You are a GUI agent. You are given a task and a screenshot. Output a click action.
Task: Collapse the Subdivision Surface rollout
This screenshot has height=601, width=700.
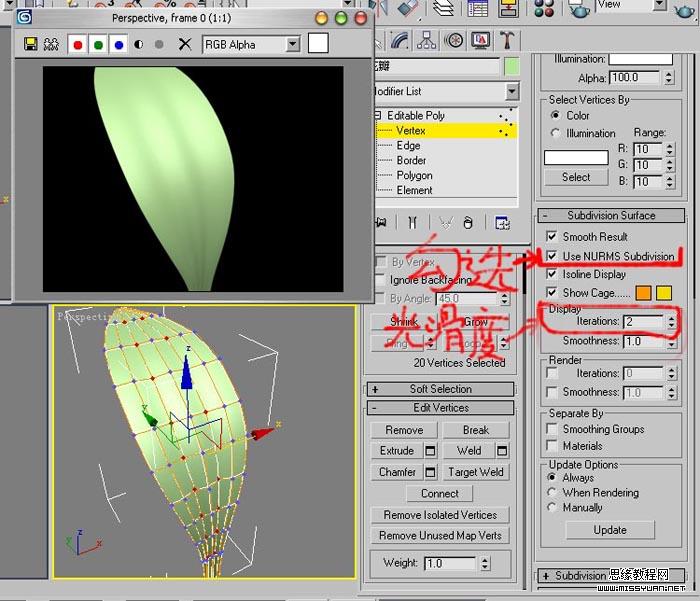[611, 215]
